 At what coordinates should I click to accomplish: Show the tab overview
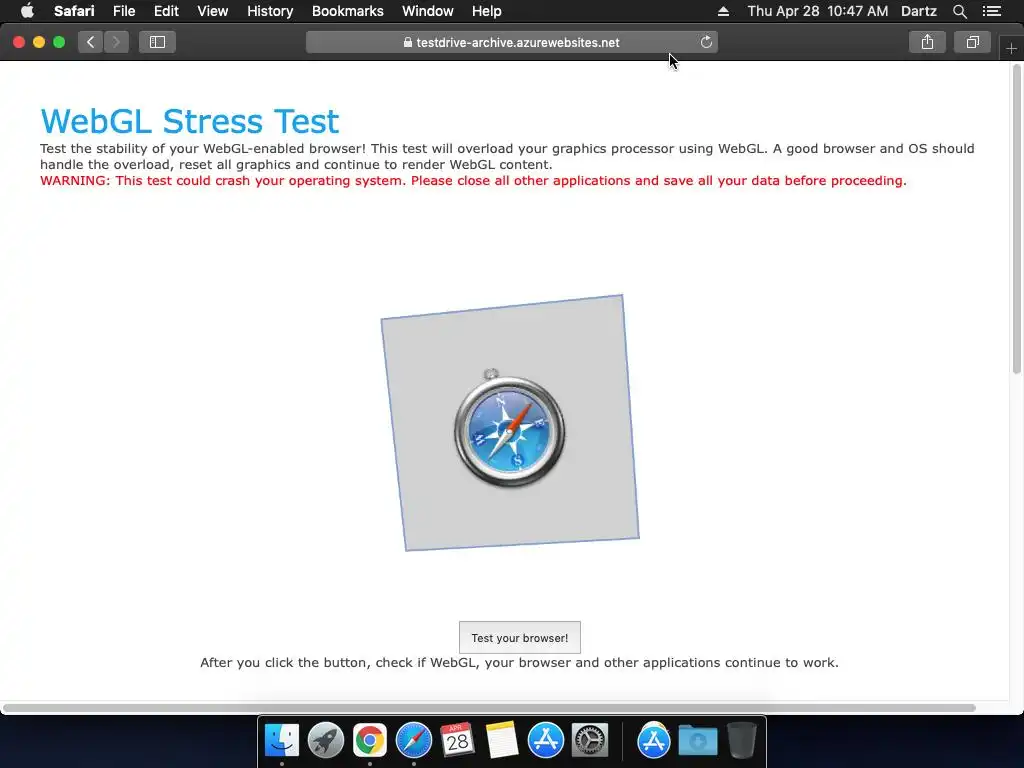coord(972,42)
